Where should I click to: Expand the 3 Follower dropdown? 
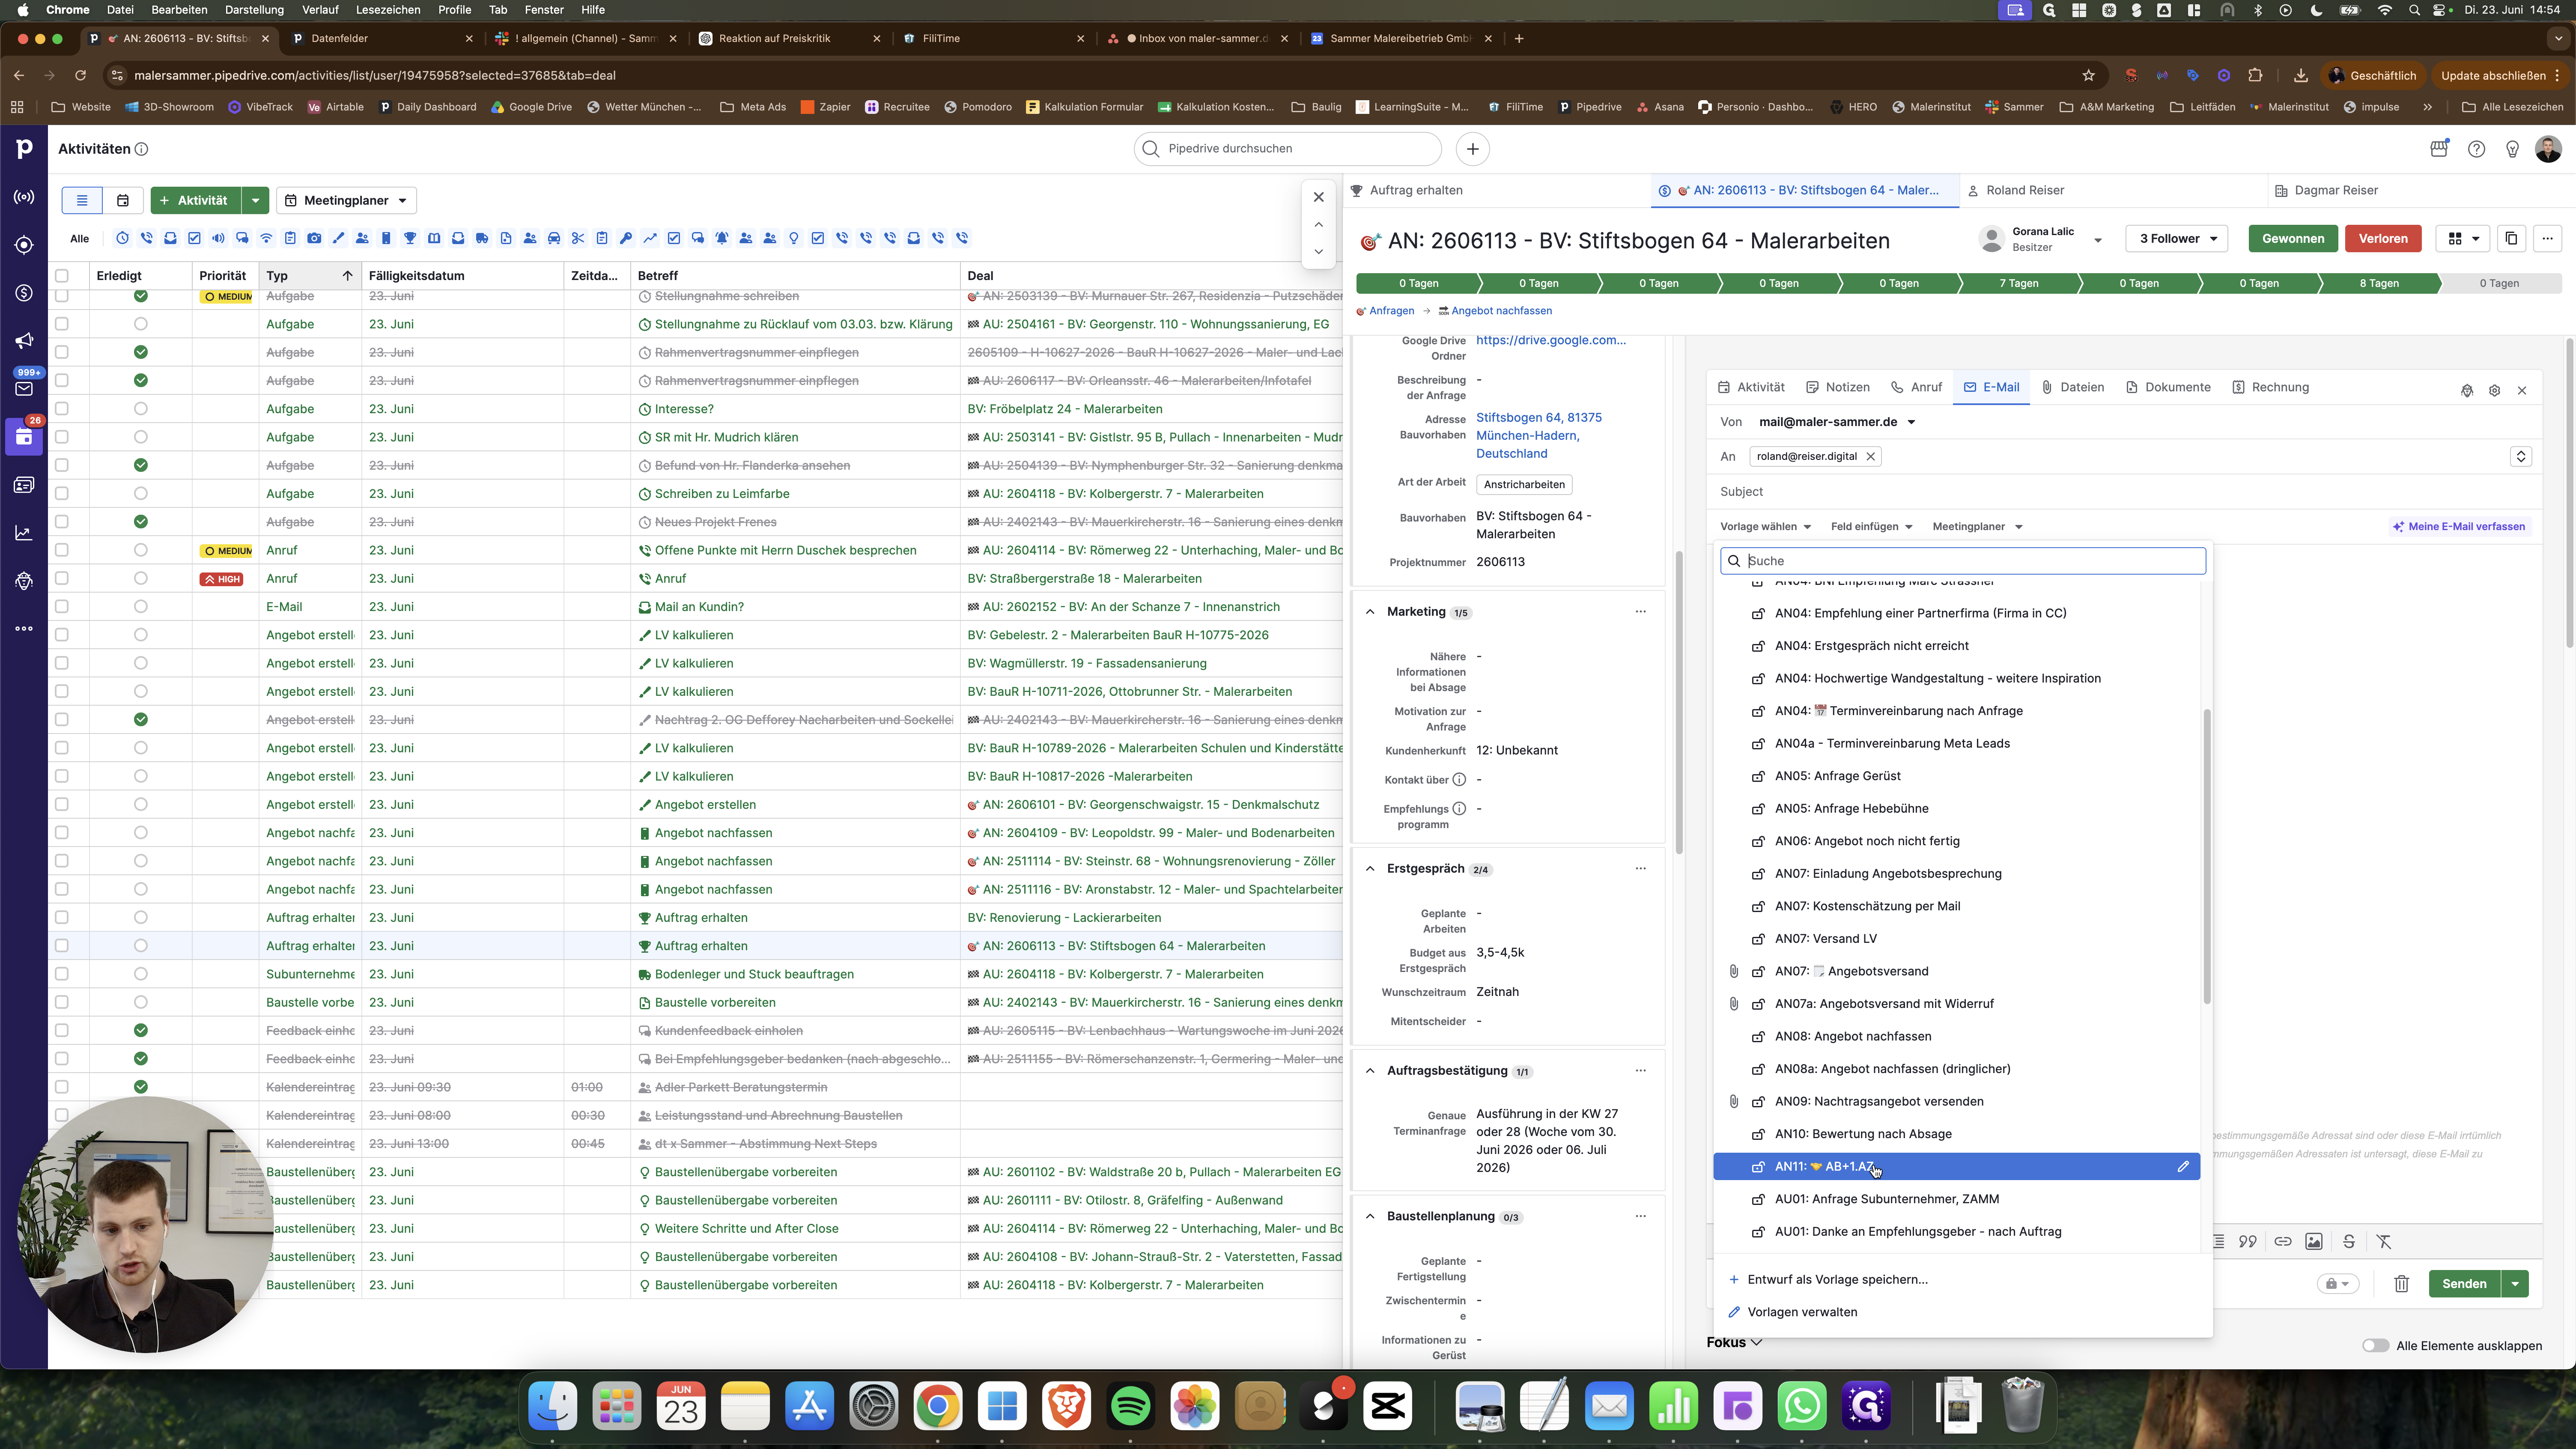pos(2176,238)
